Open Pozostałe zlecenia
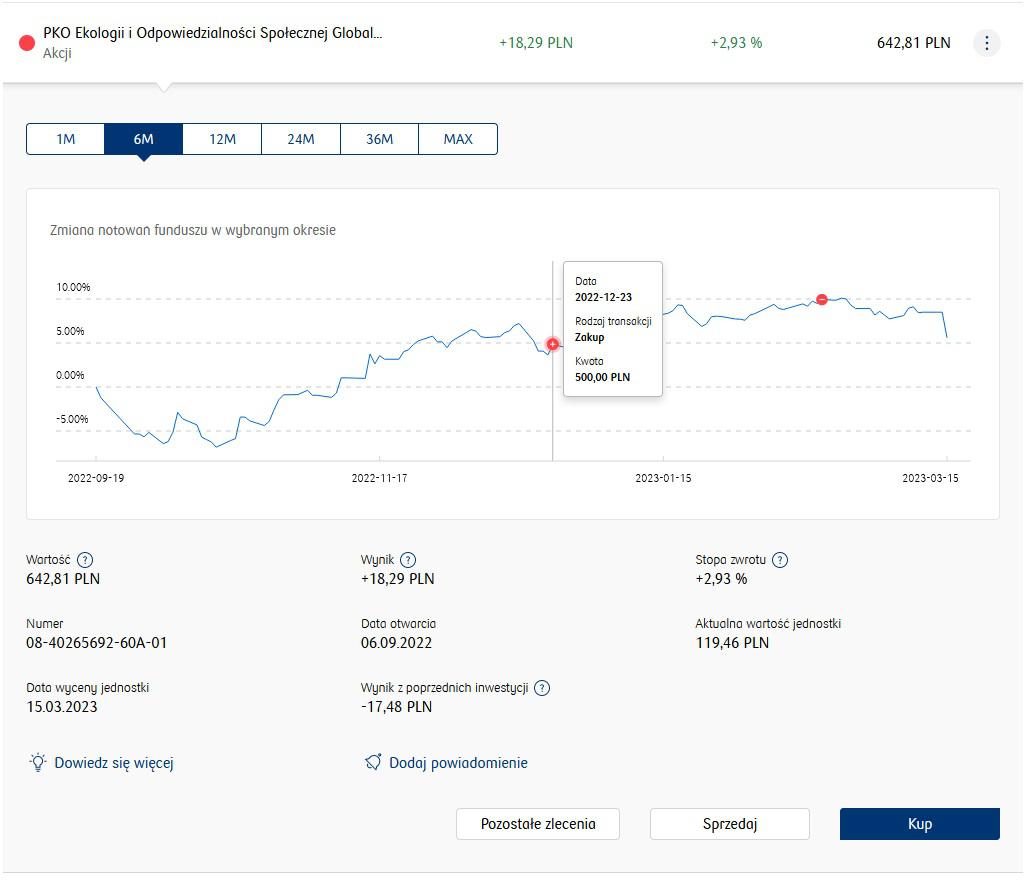This screenshot has height=885, width=1027. (x=538, y=824)
